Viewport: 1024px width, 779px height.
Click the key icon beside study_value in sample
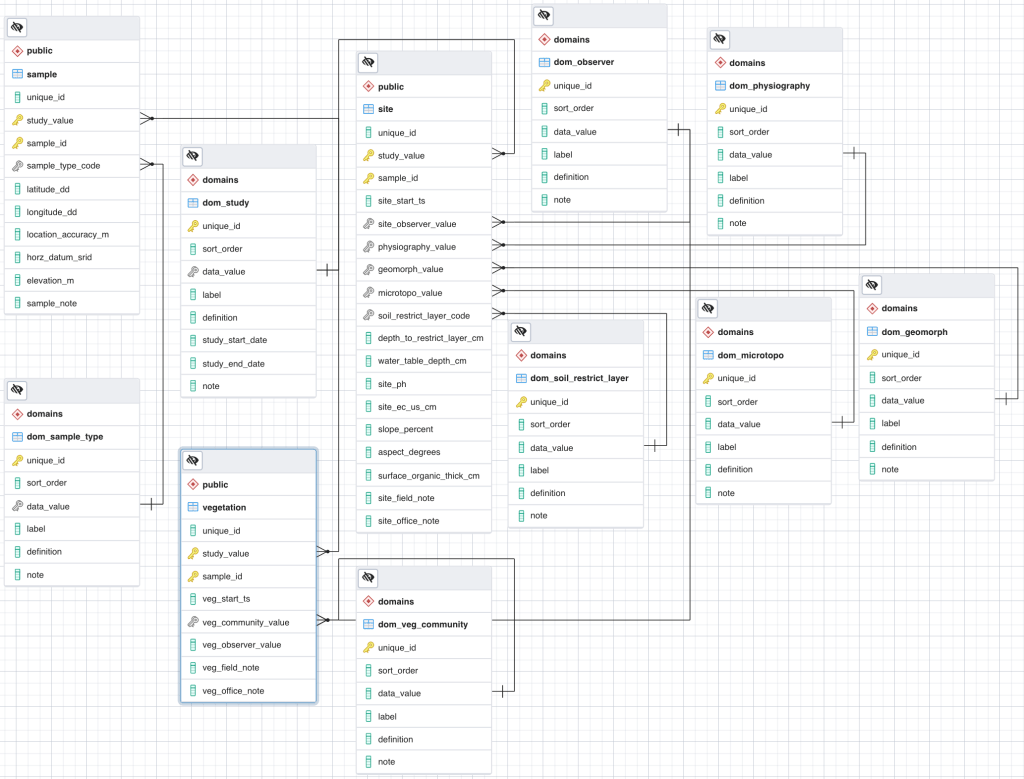(17, 120)
